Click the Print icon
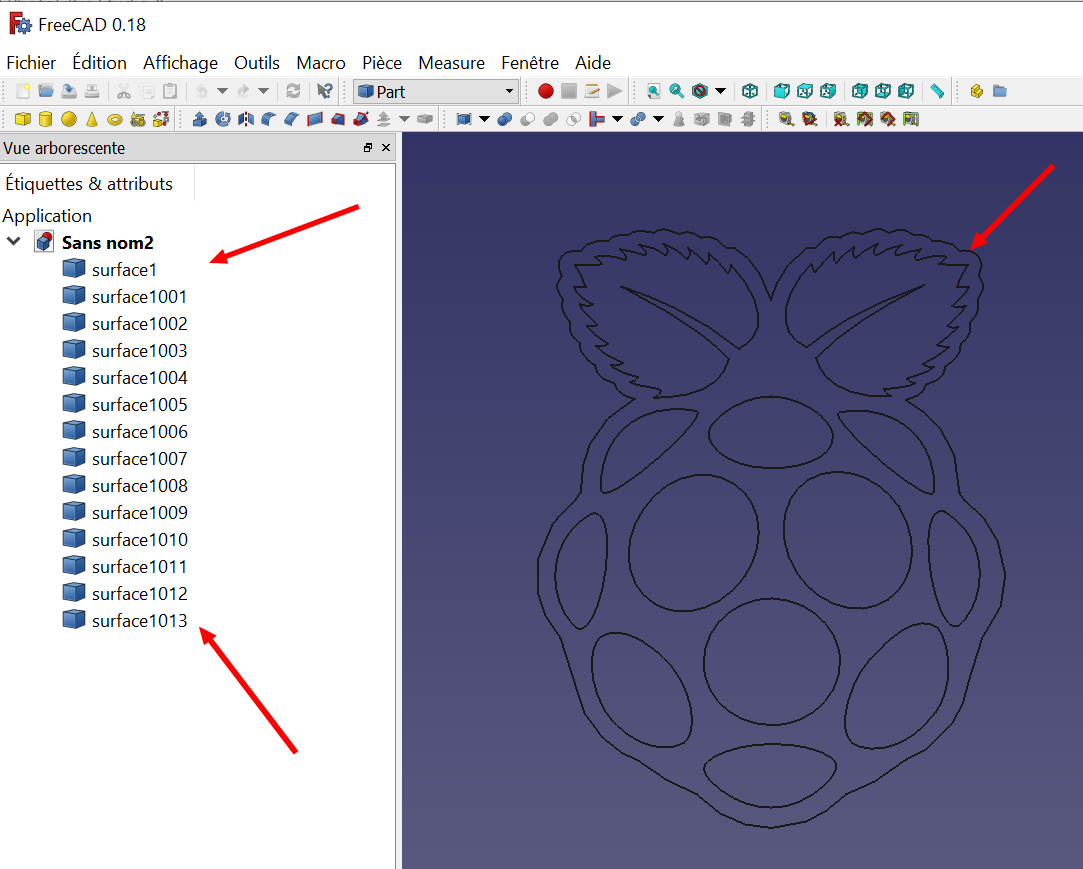Image resolution: width=1083 pixels, height=869 pixels. tap(92, 91)
